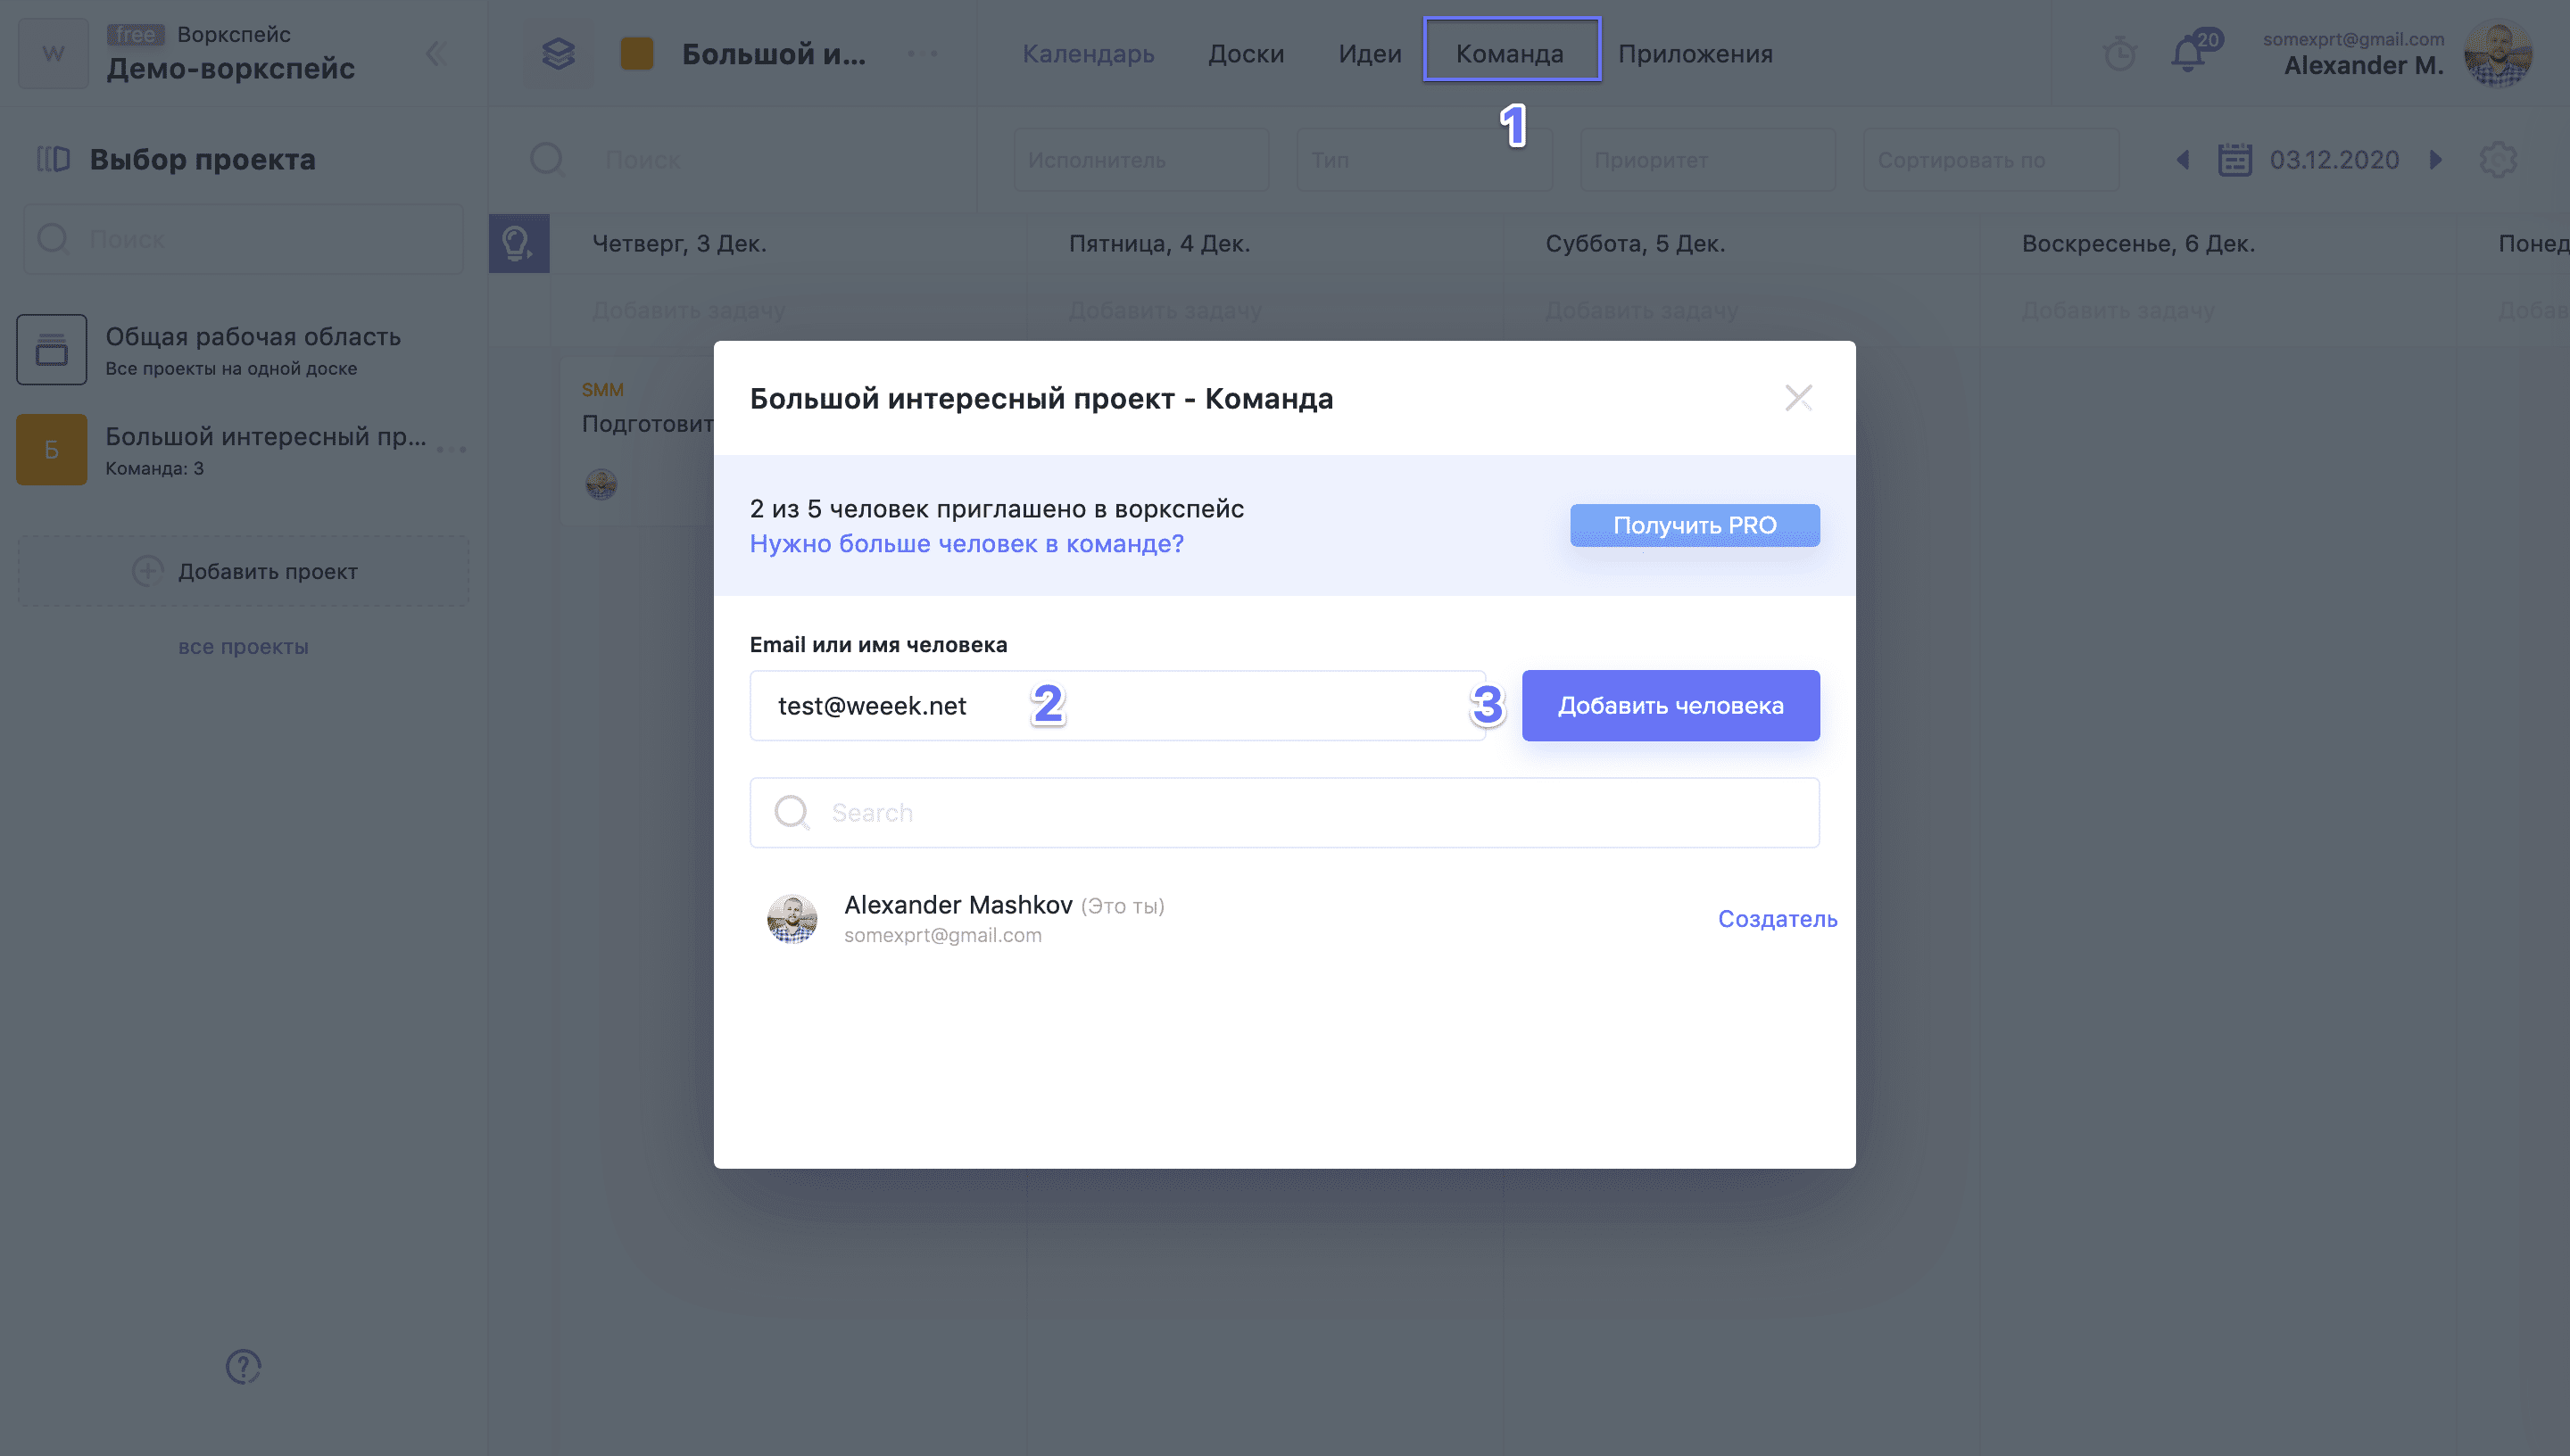2570x1456 pixels.
Task: Open the user profile avatar top right
Action: click(x=2498, y=53)
